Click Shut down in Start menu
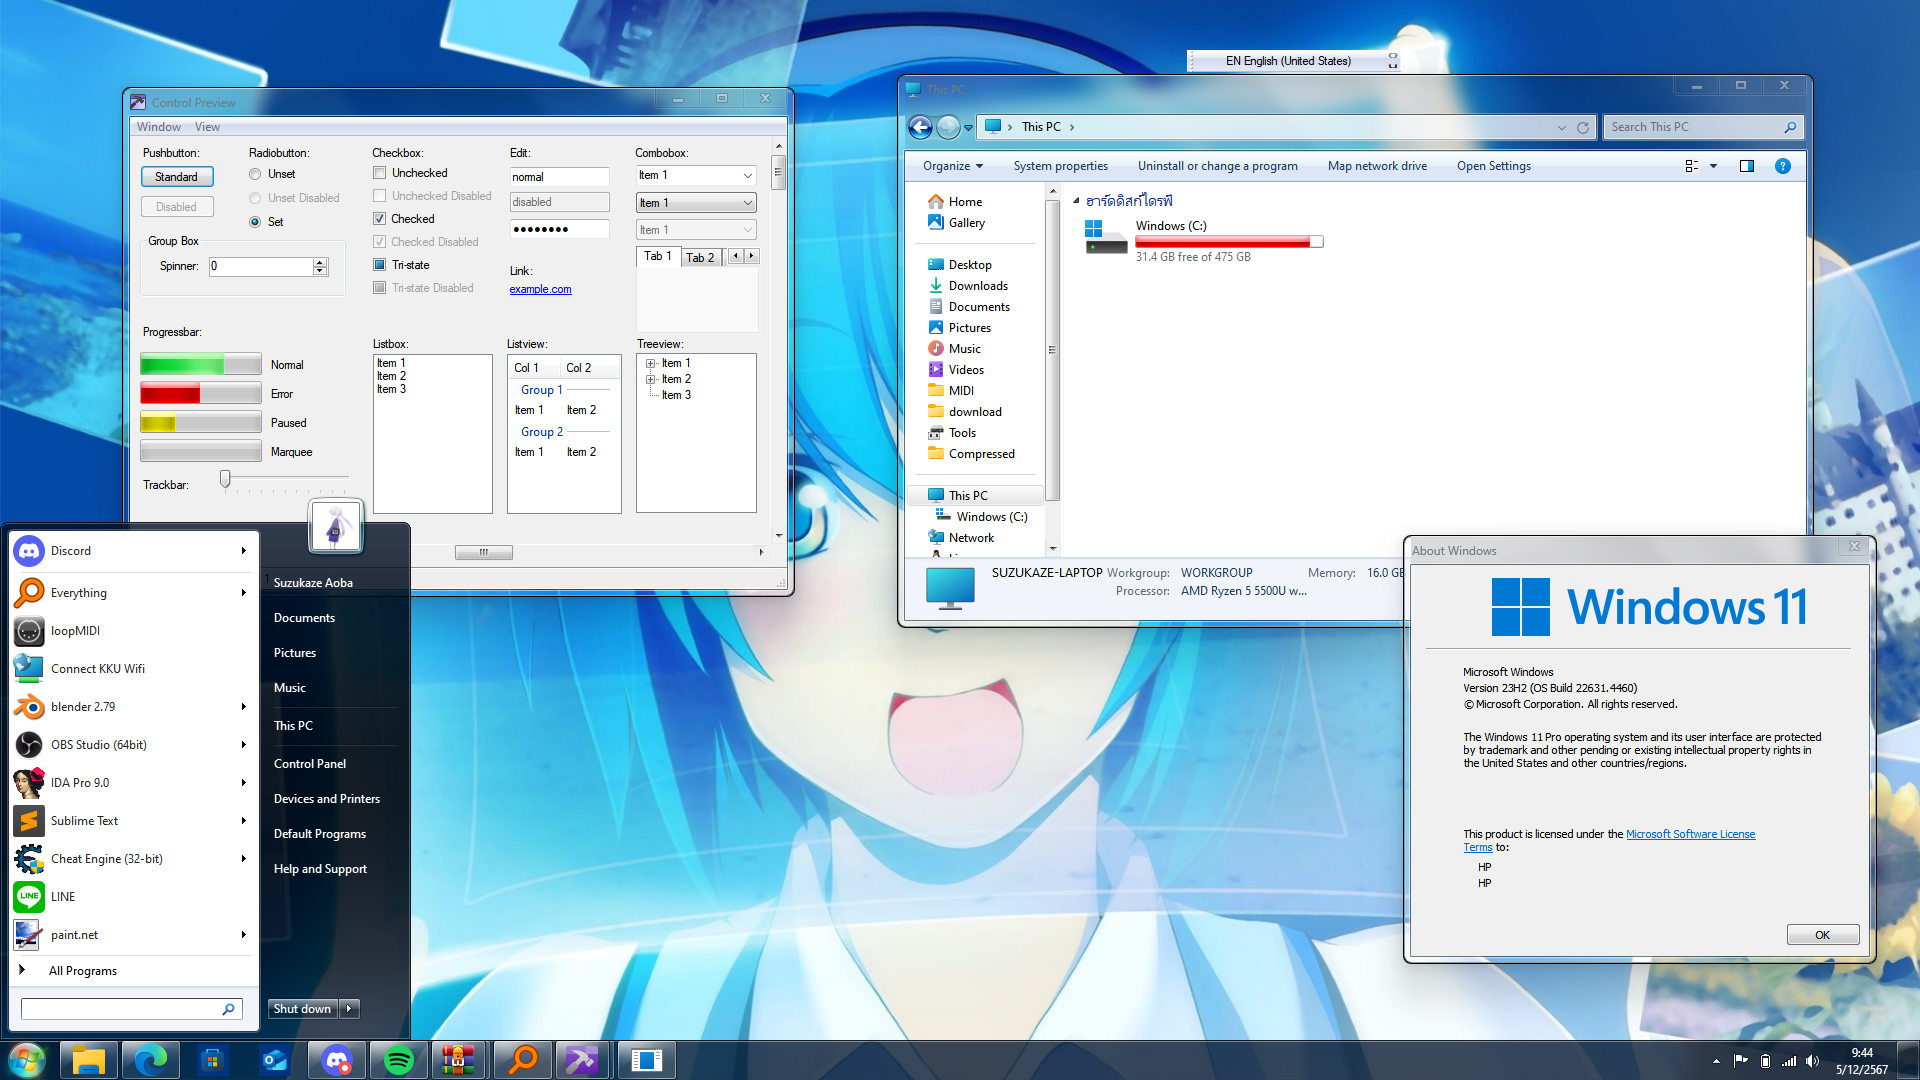The image size is (1920, 1080). (x=302, y=1009)
